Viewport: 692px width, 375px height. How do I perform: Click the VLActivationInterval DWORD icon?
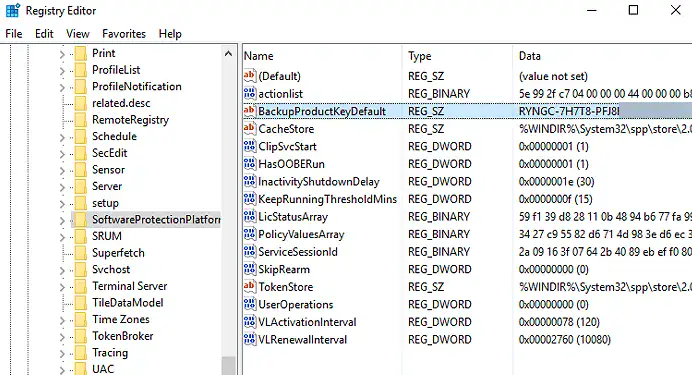coord(249,322)
